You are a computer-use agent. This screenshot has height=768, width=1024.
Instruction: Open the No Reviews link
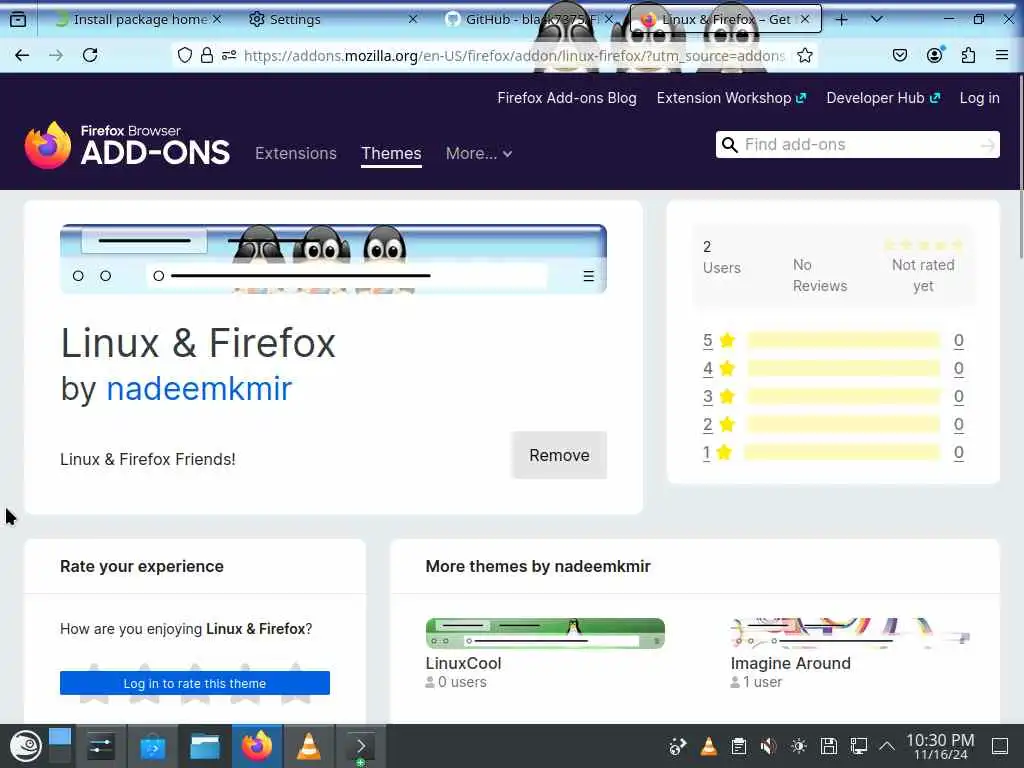pyautogui.click(x=820, y=275)
